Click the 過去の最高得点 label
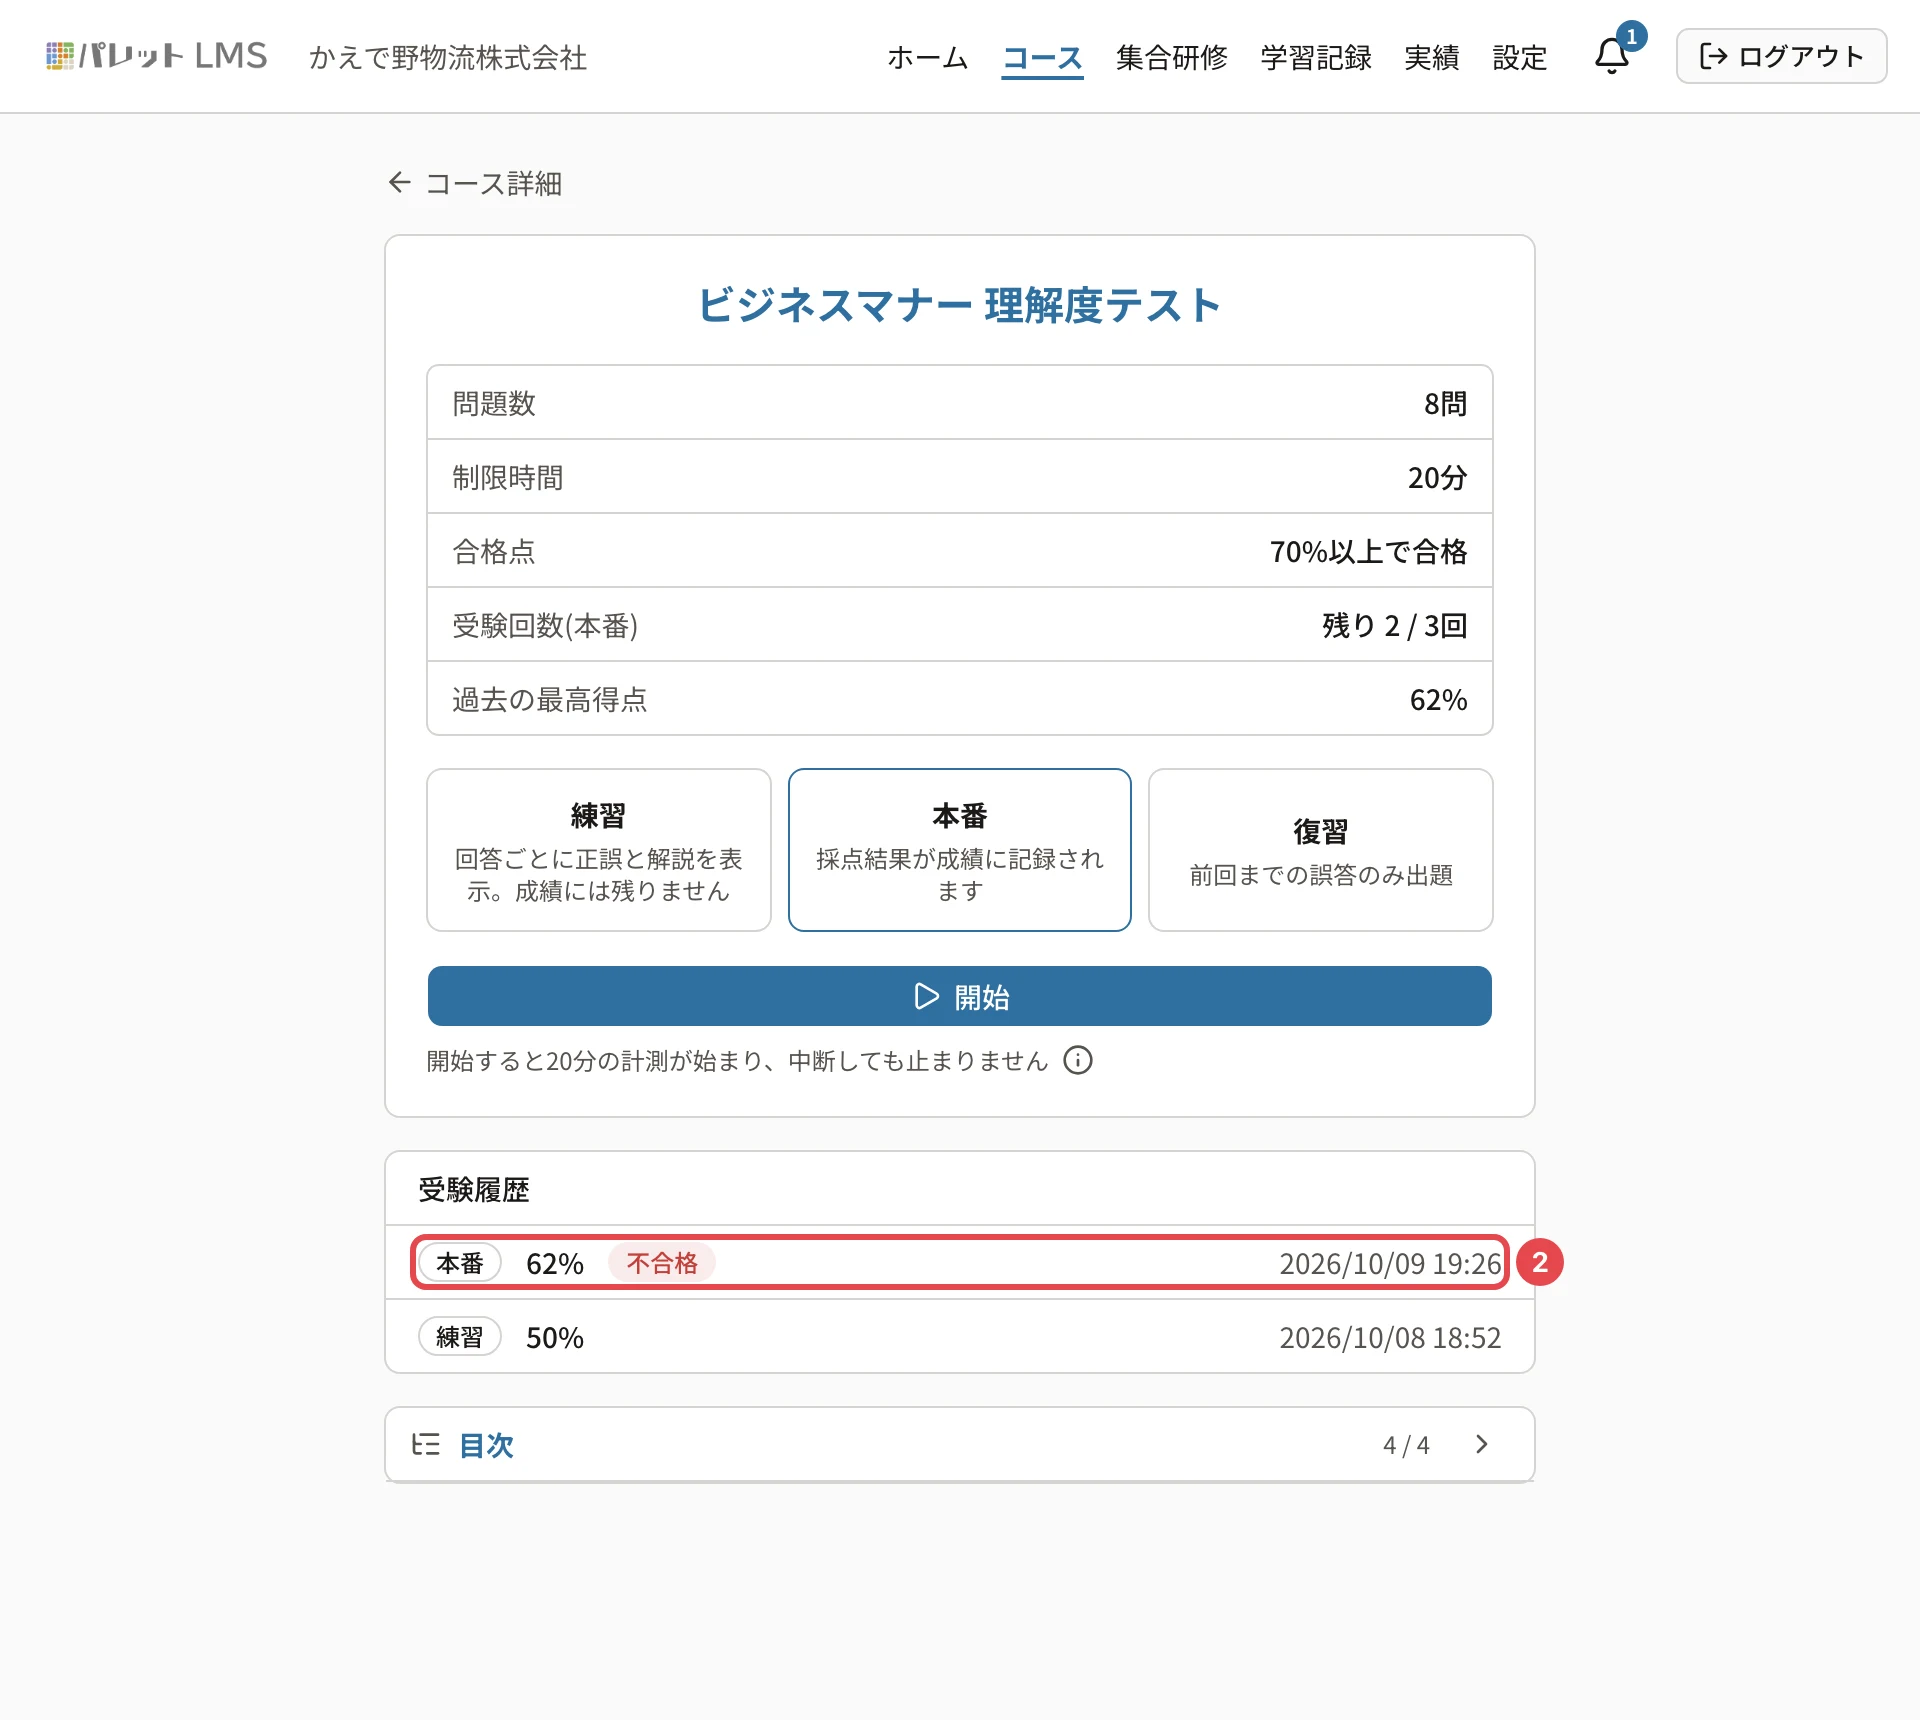The image size is (1920, 1720). tap(549, 699)
